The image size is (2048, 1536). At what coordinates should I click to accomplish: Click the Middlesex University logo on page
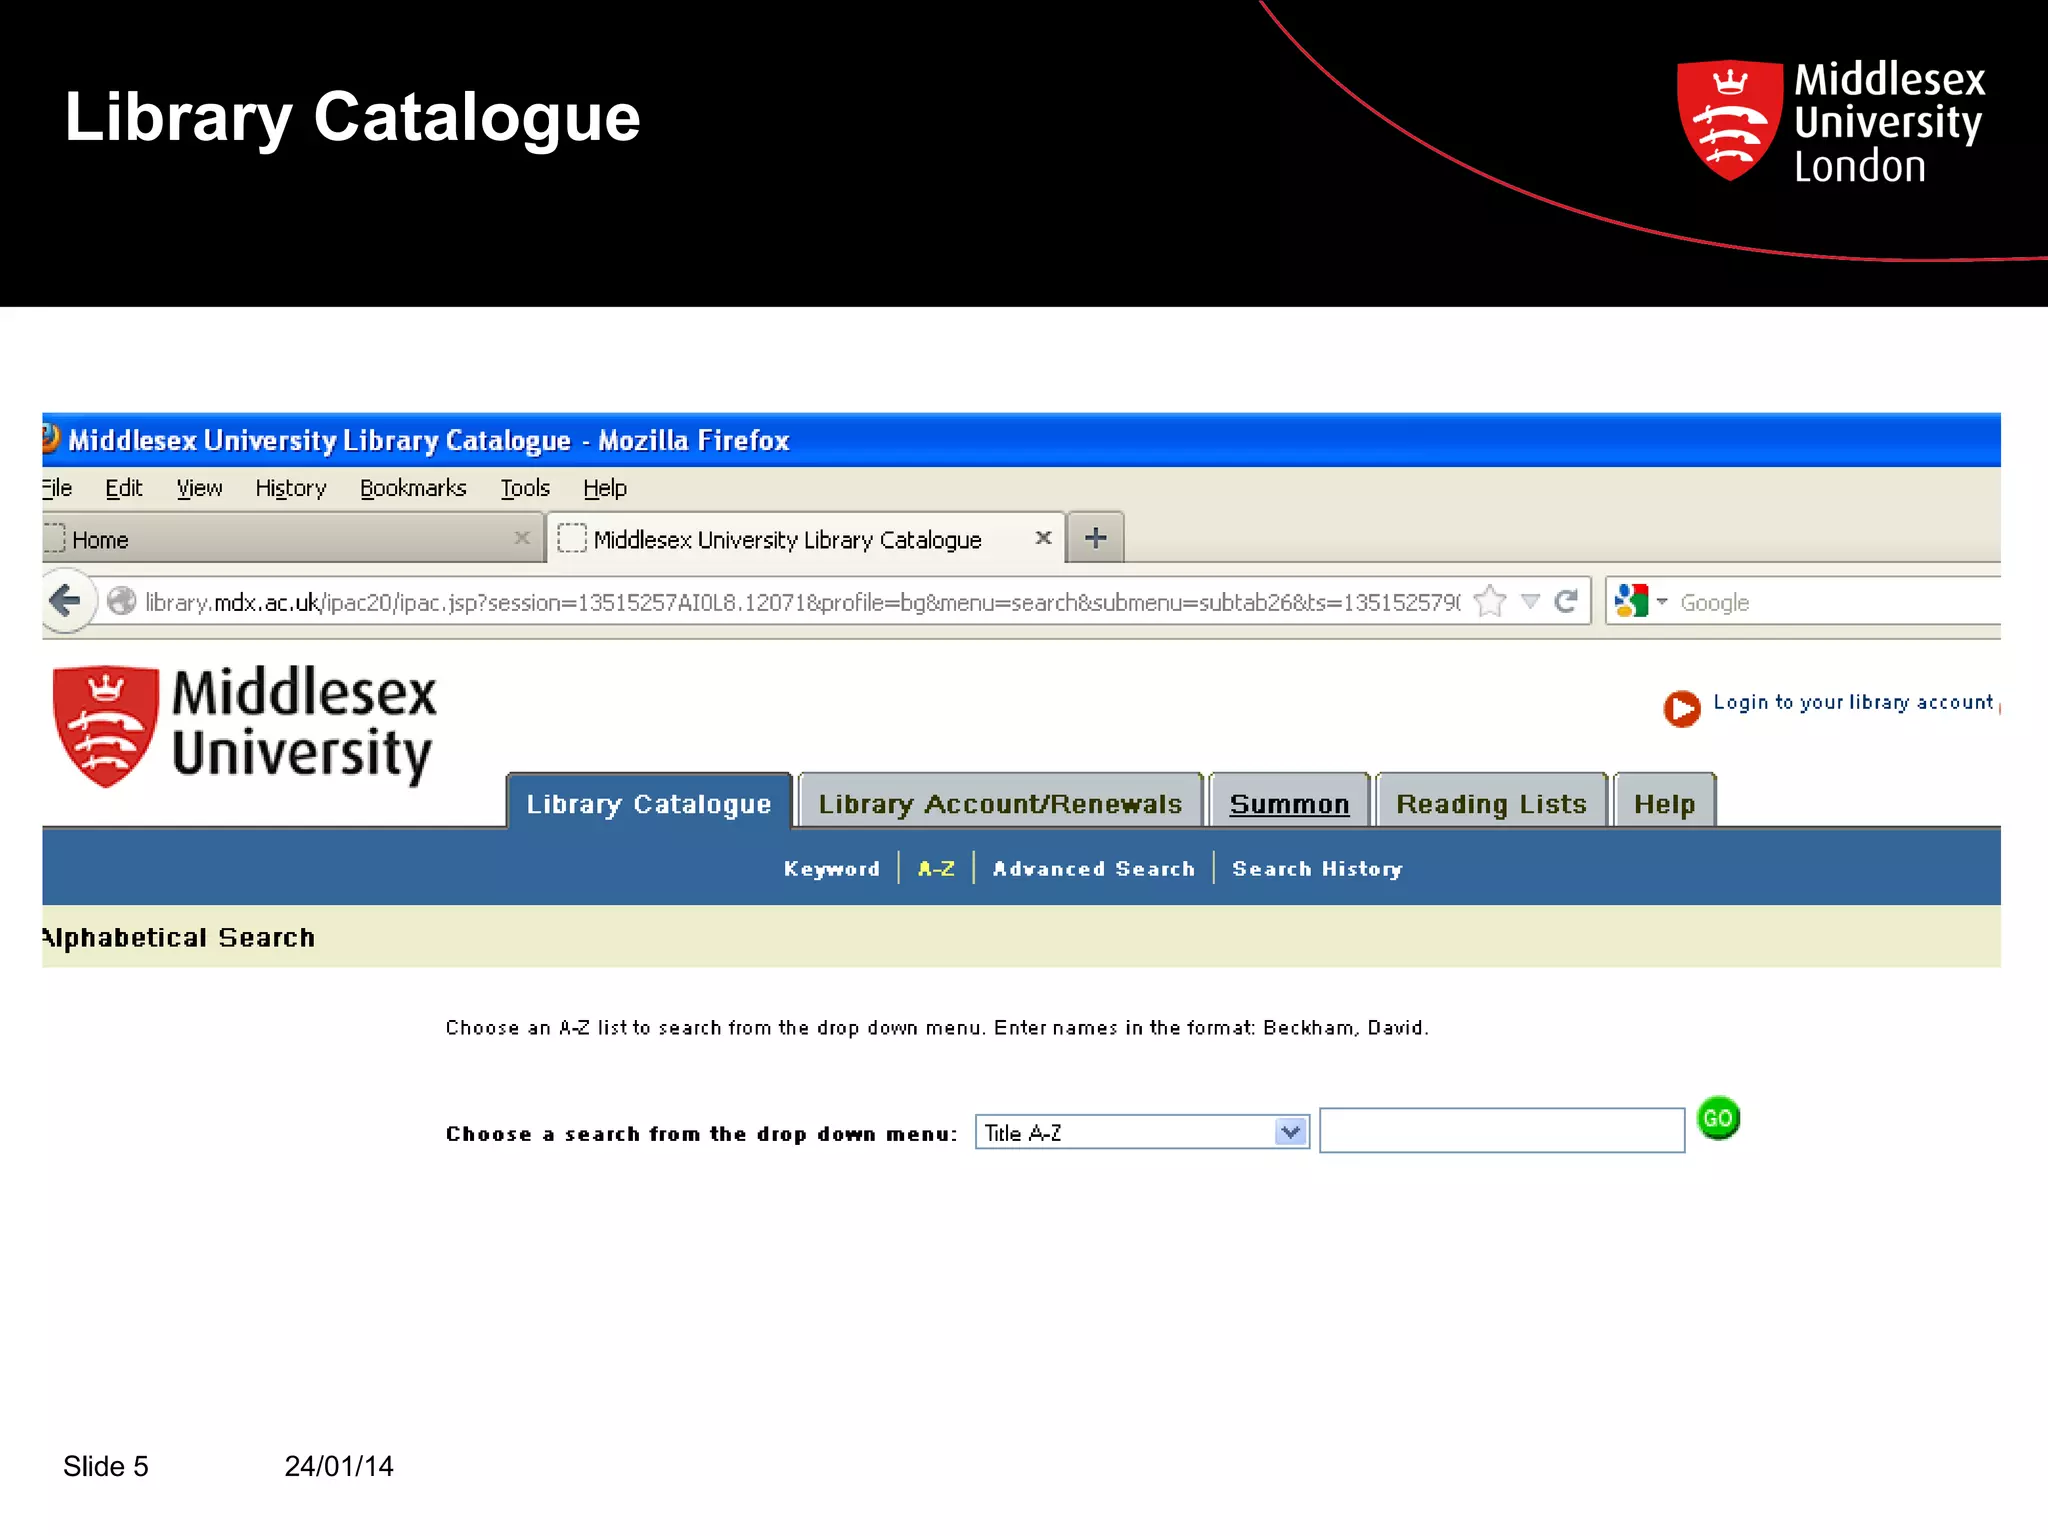click(245, 726)
